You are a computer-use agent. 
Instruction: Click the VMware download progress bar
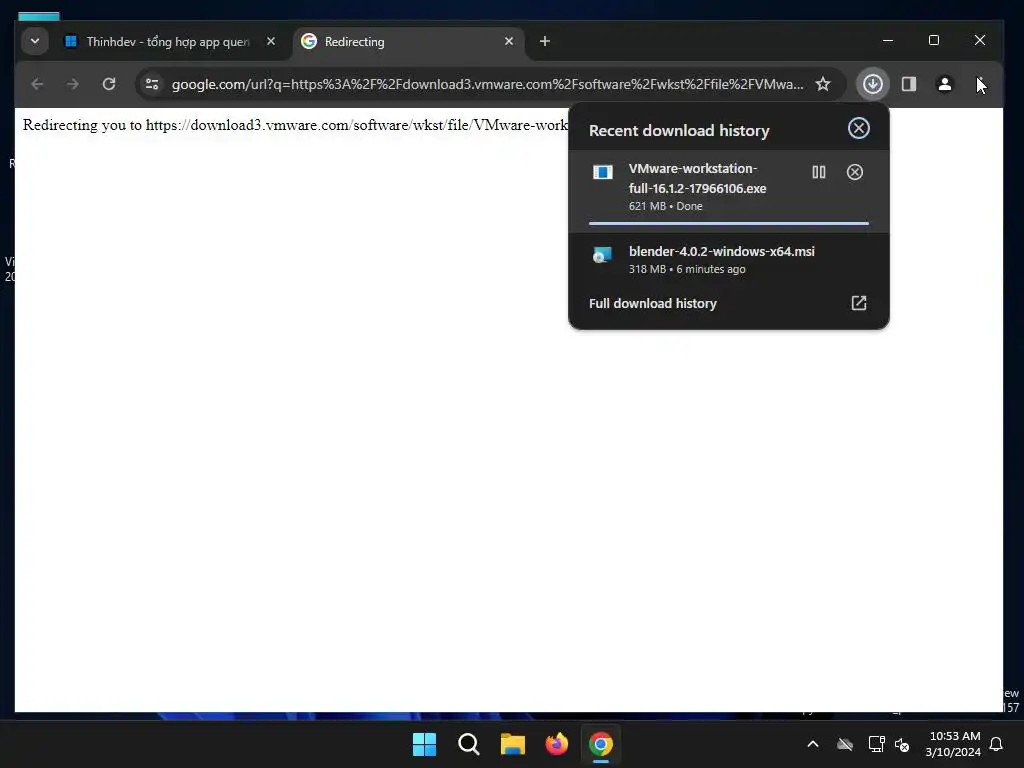[x=729, y=223]
